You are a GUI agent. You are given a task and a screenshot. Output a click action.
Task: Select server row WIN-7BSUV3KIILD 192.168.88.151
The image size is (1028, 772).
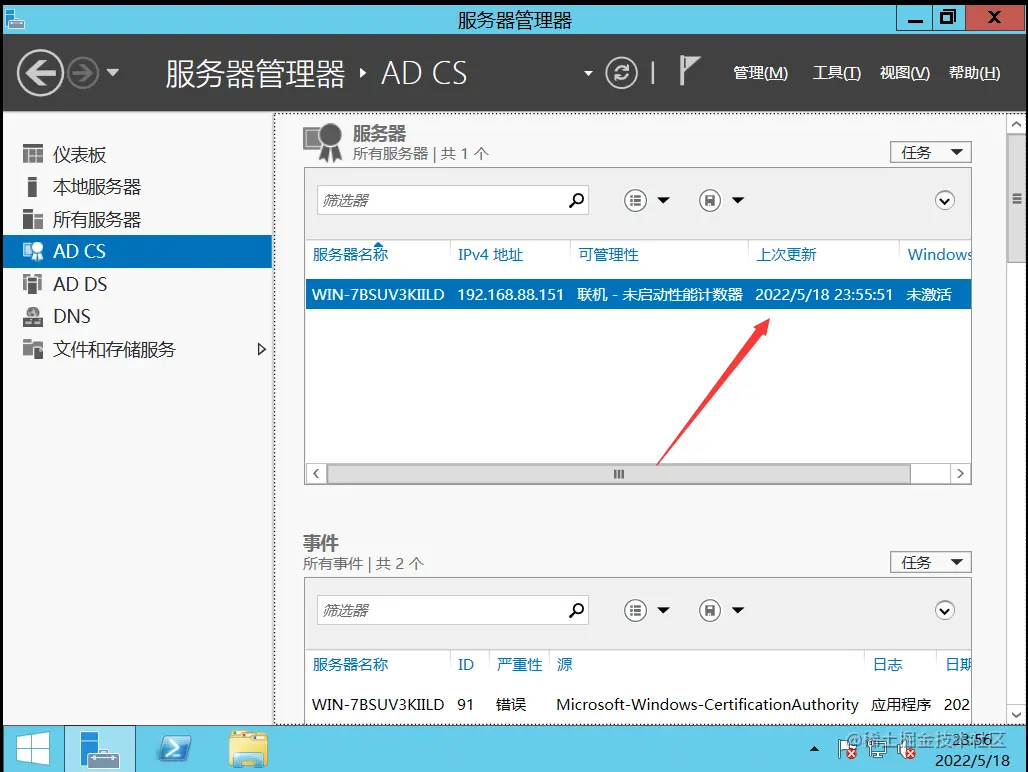coord(638,294)
